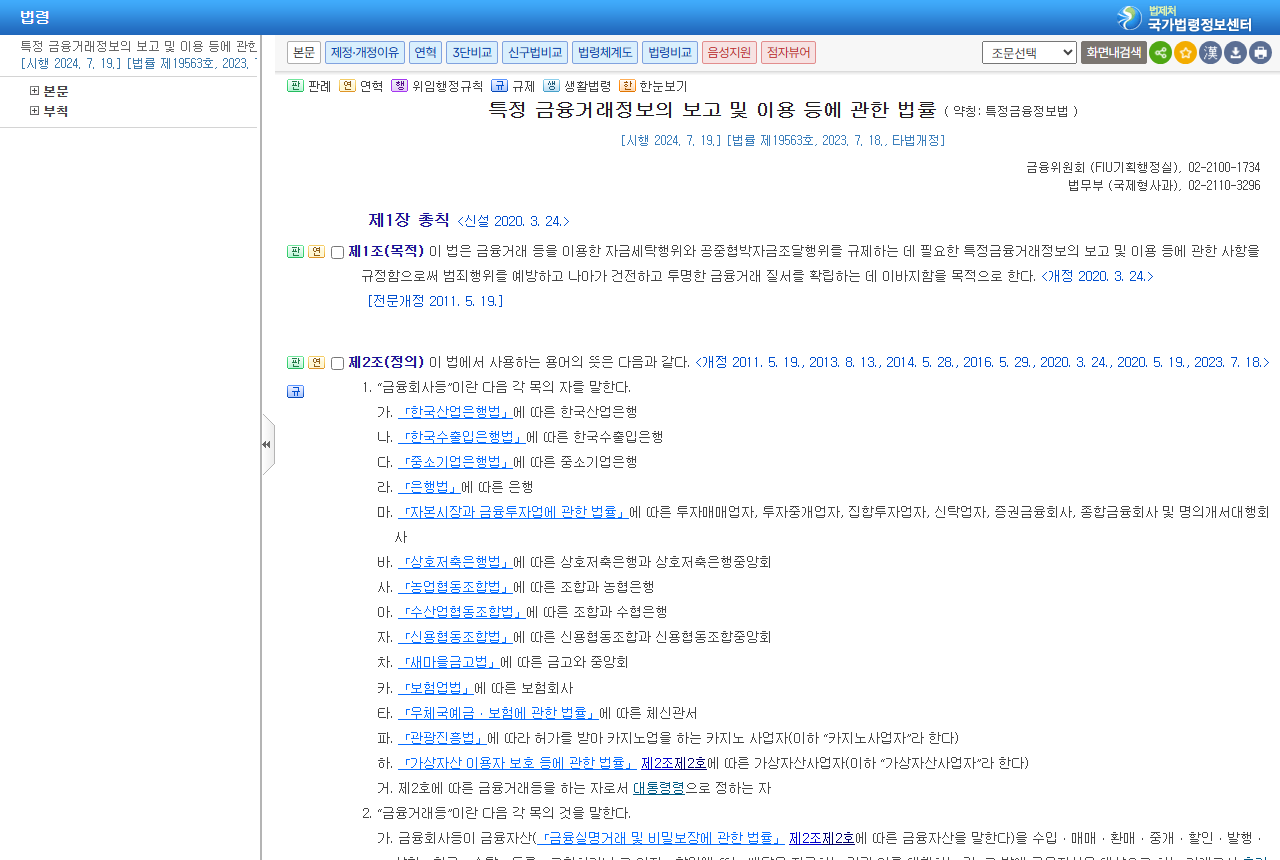This screenshot has height=860, width=1280.
Task: Open 「은행법」 link
Action: point(429,487)
